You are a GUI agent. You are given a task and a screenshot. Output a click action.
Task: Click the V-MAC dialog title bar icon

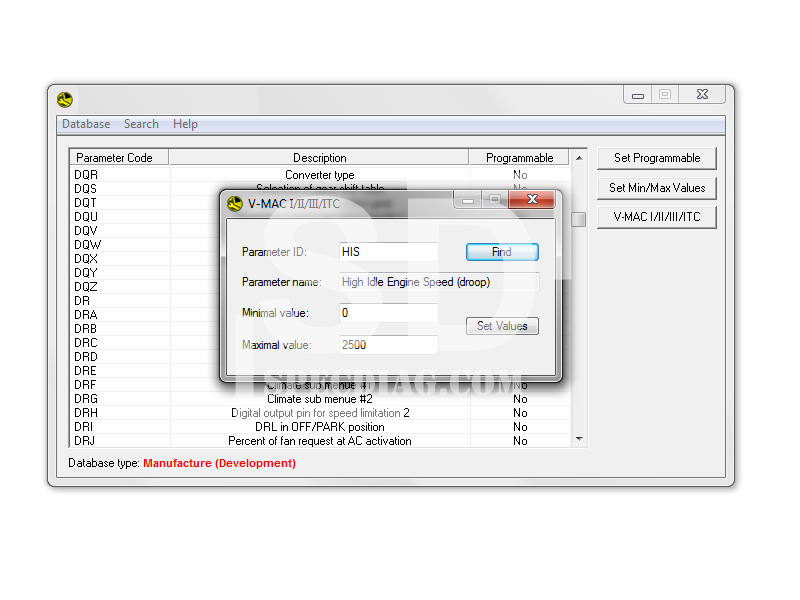(x=235, y=204)
